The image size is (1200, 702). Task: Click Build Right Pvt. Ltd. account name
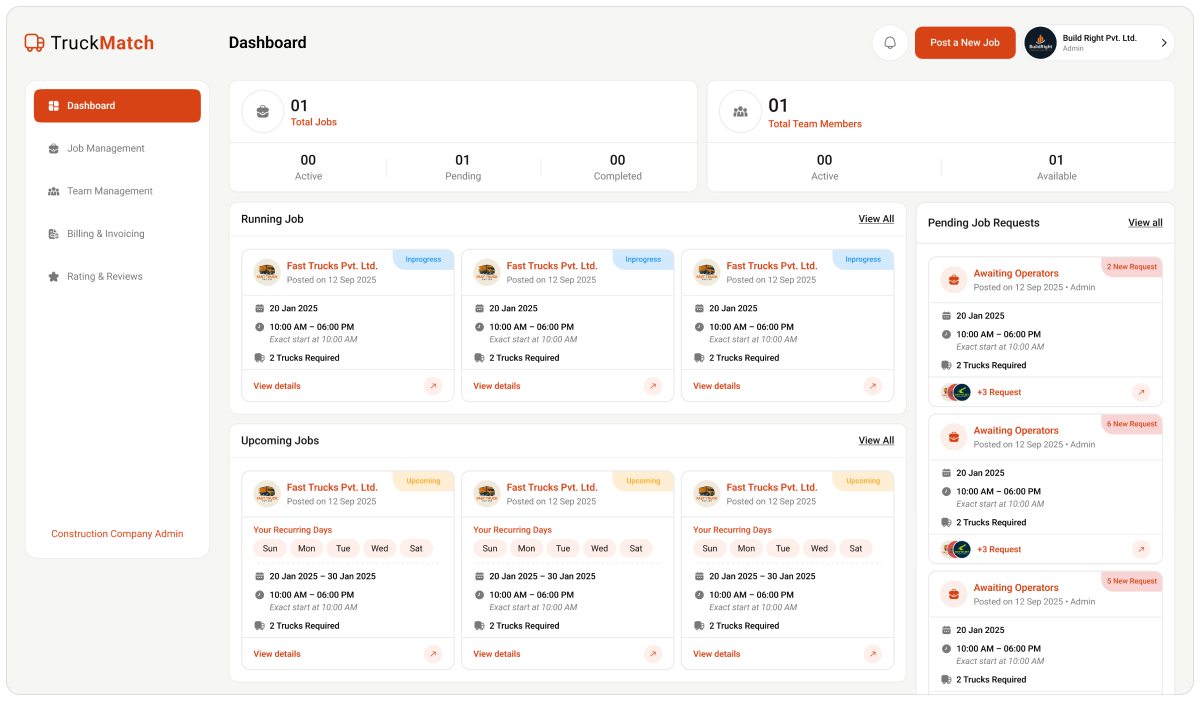tap(1099, 38)
